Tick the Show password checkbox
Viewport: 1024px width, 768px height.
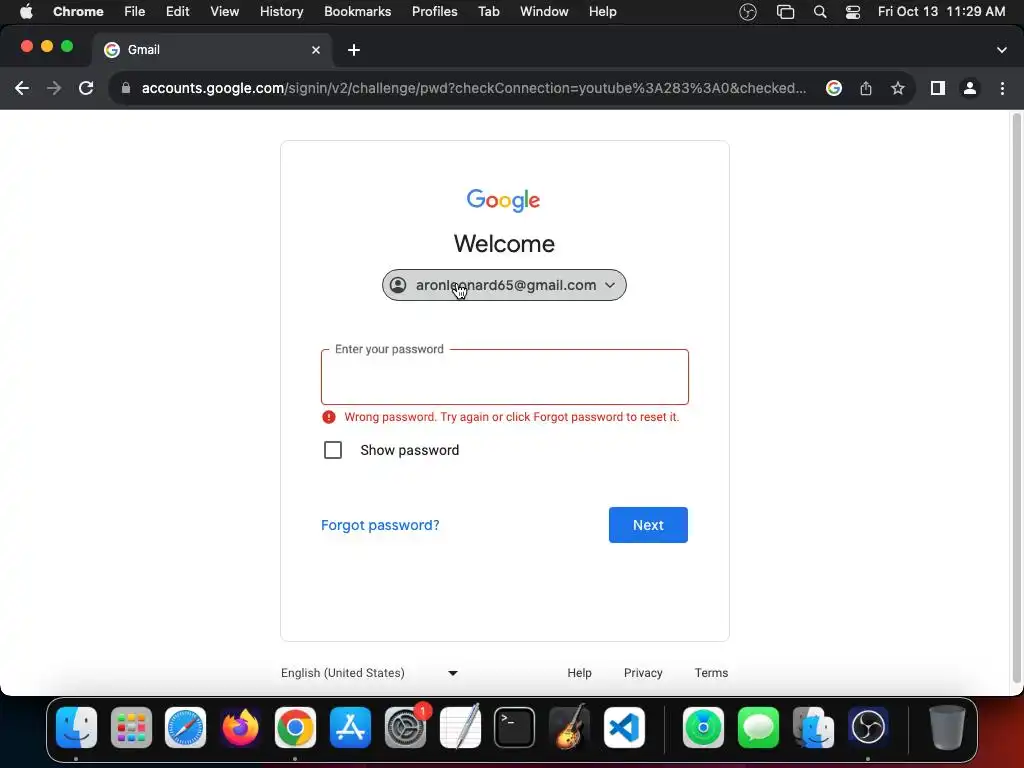333,450
